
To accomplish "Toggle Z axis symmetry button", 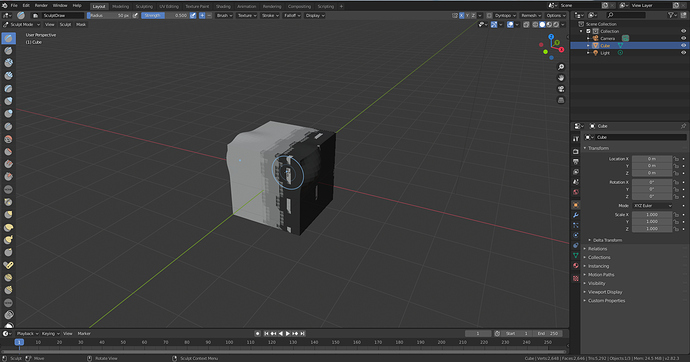I will (473, 15).
